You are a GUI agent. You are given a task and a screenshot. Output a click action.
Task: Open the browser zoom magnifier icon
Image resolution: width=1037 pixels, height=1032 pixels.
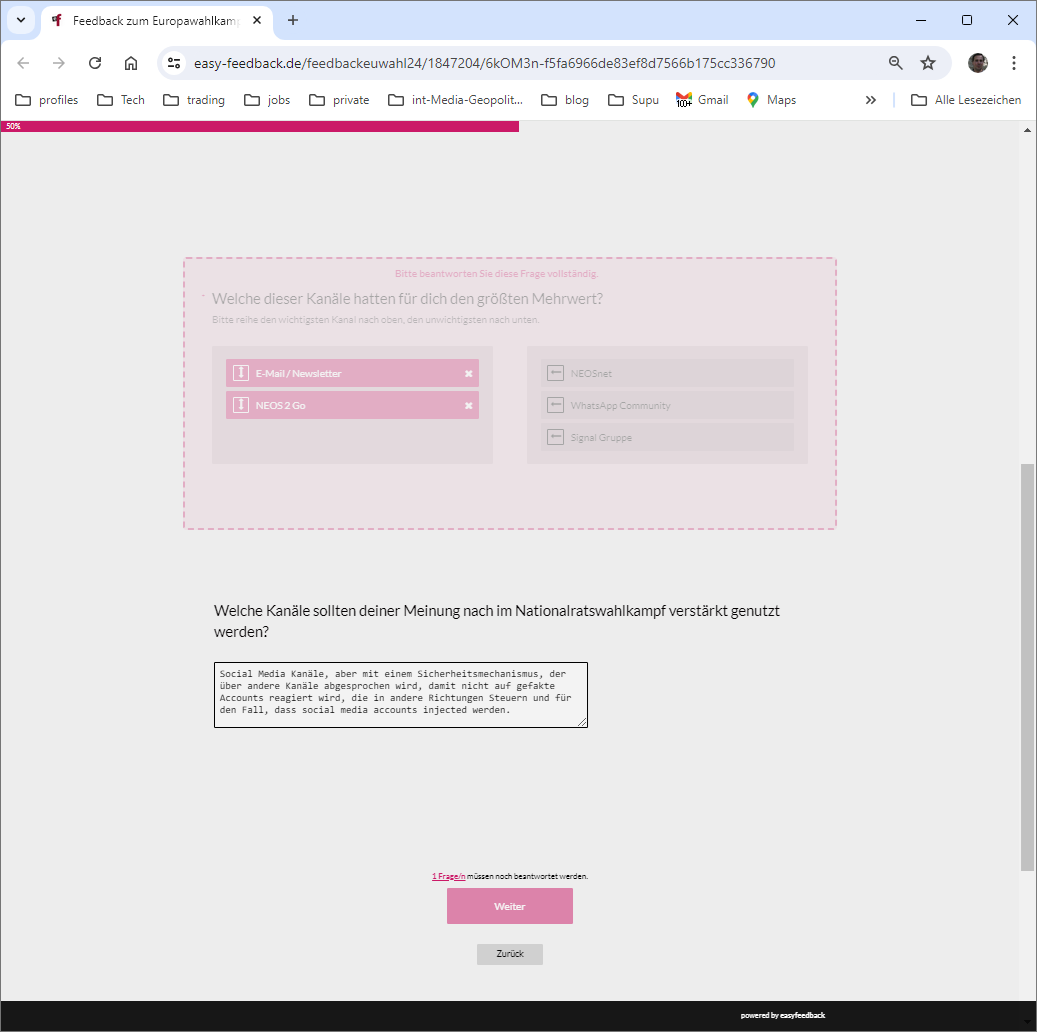[896, 63]
